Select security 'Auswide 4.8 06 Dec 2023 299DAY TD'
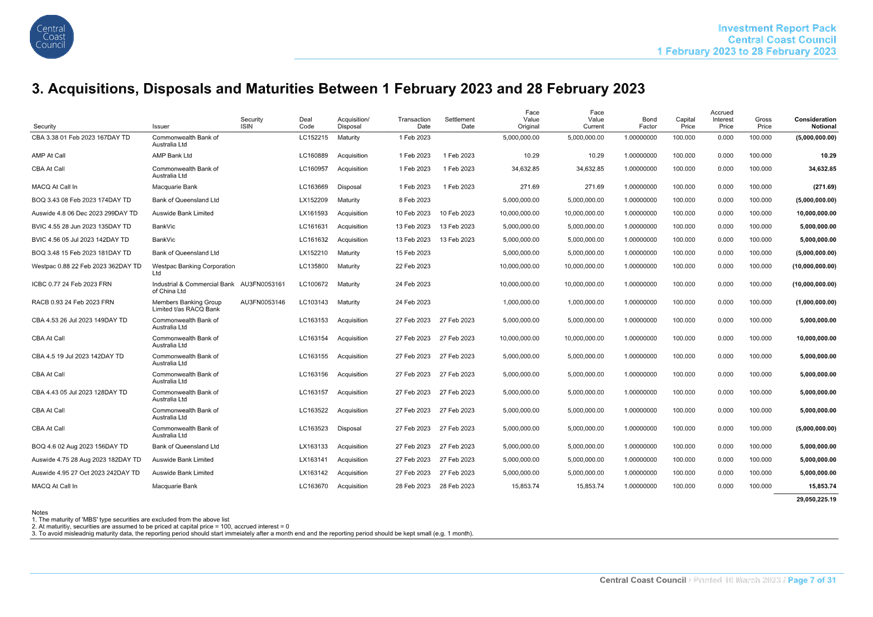The image size is (873, 617). click(85, 213)
